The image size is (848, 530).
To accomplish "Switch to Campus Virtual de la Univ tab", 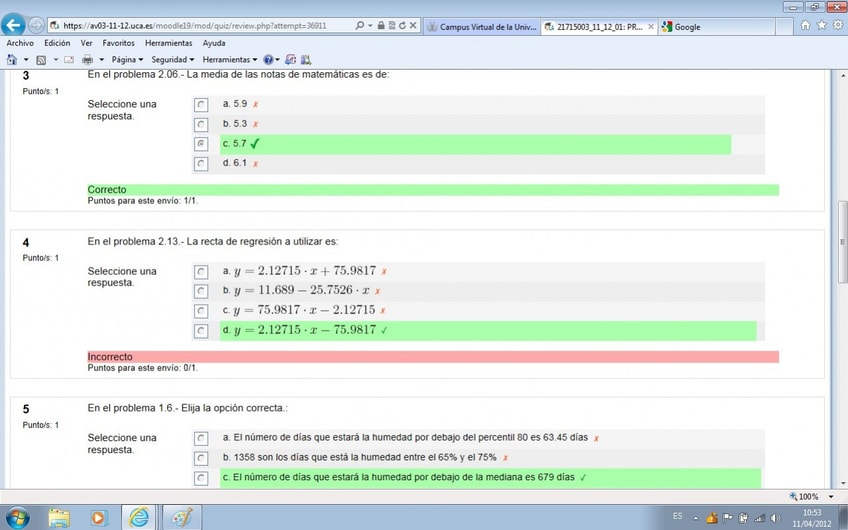I will [x=481, y=26].
